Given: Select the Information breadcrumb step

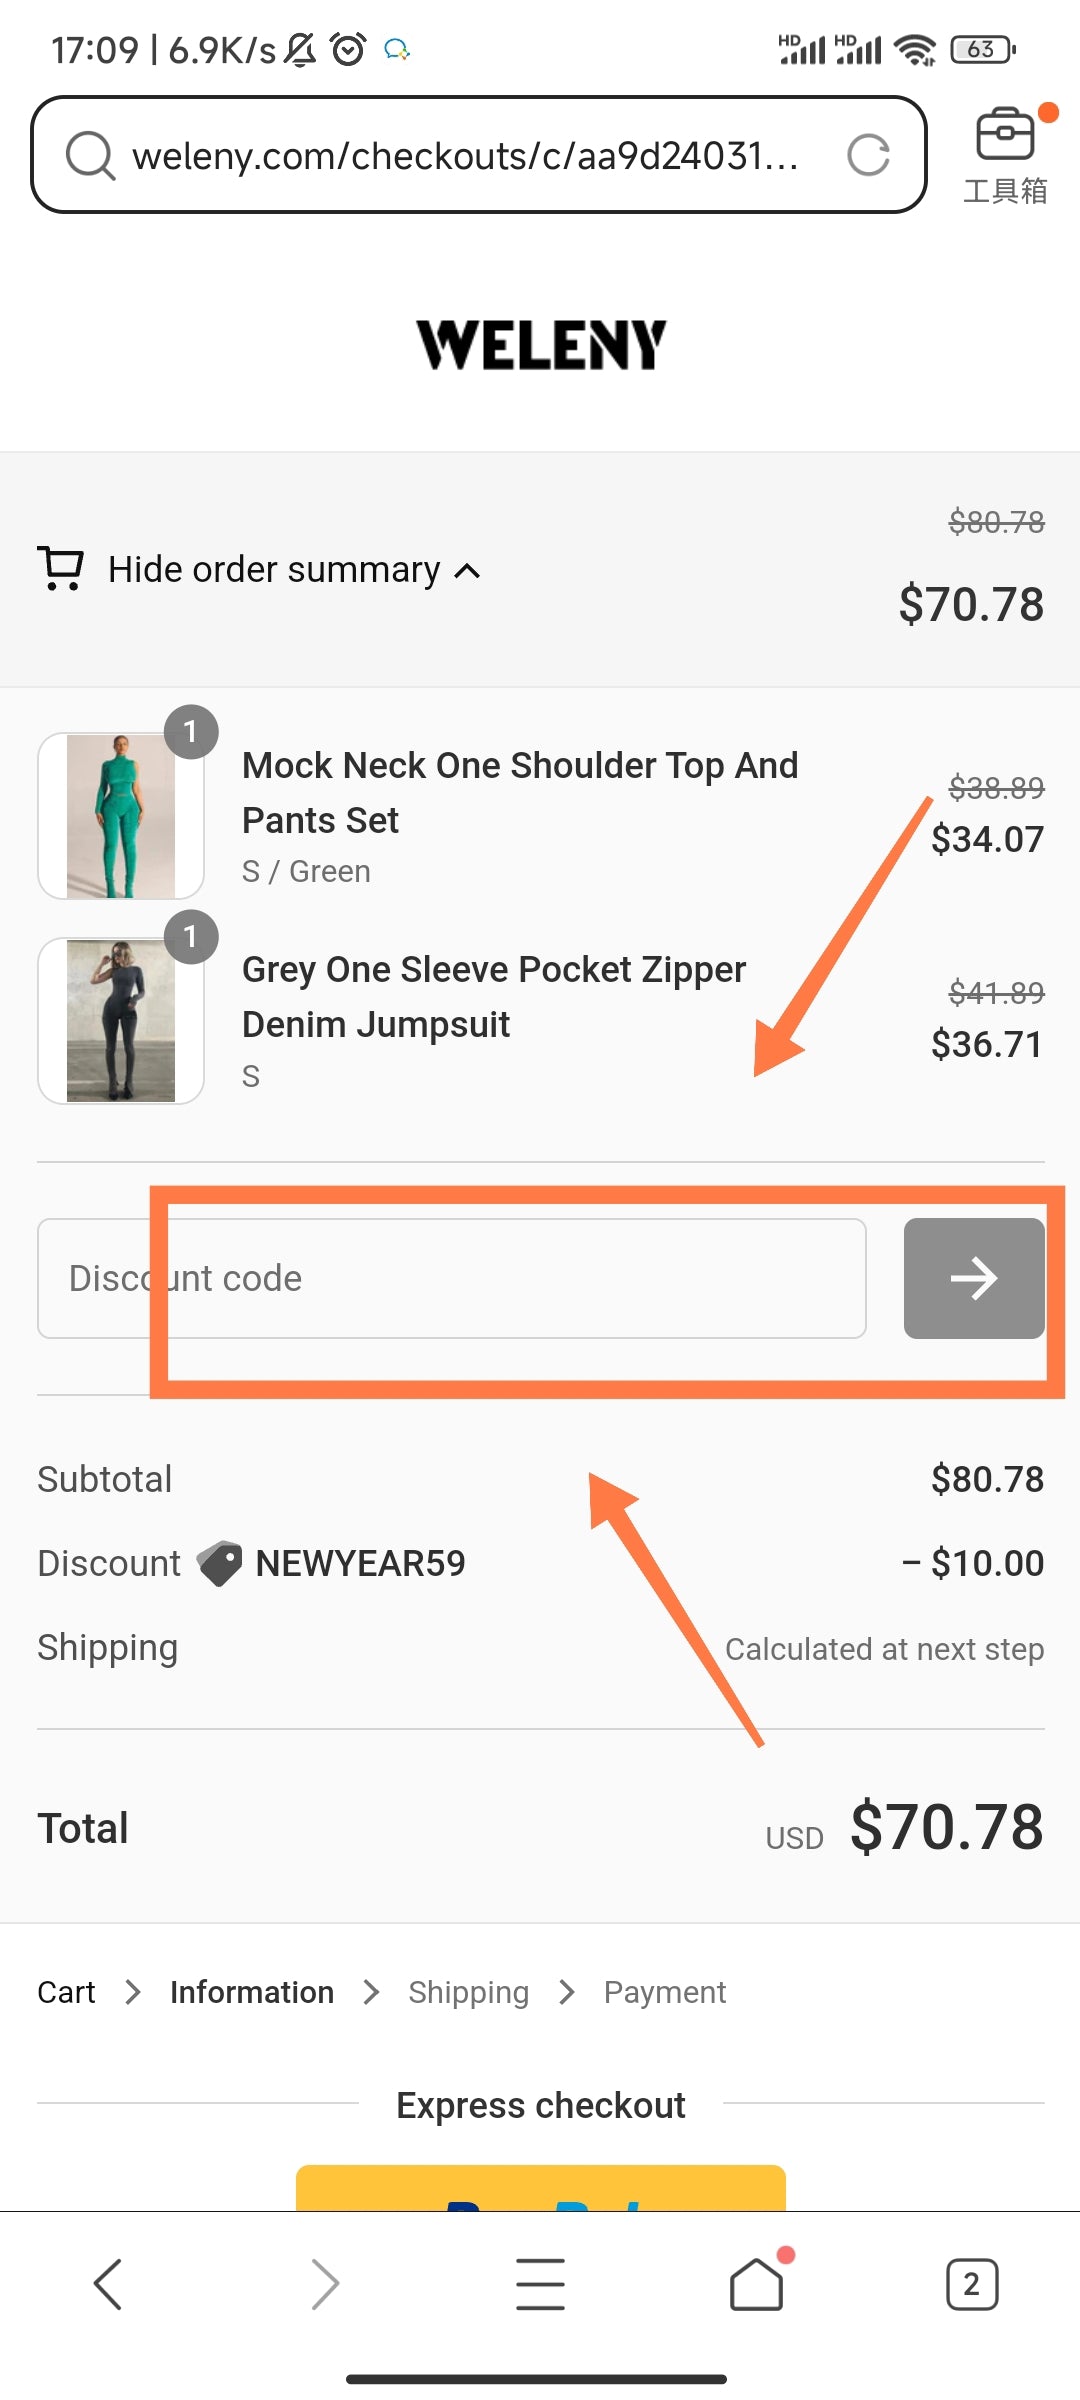Looking at the screenshot, I should (252, 1992).
